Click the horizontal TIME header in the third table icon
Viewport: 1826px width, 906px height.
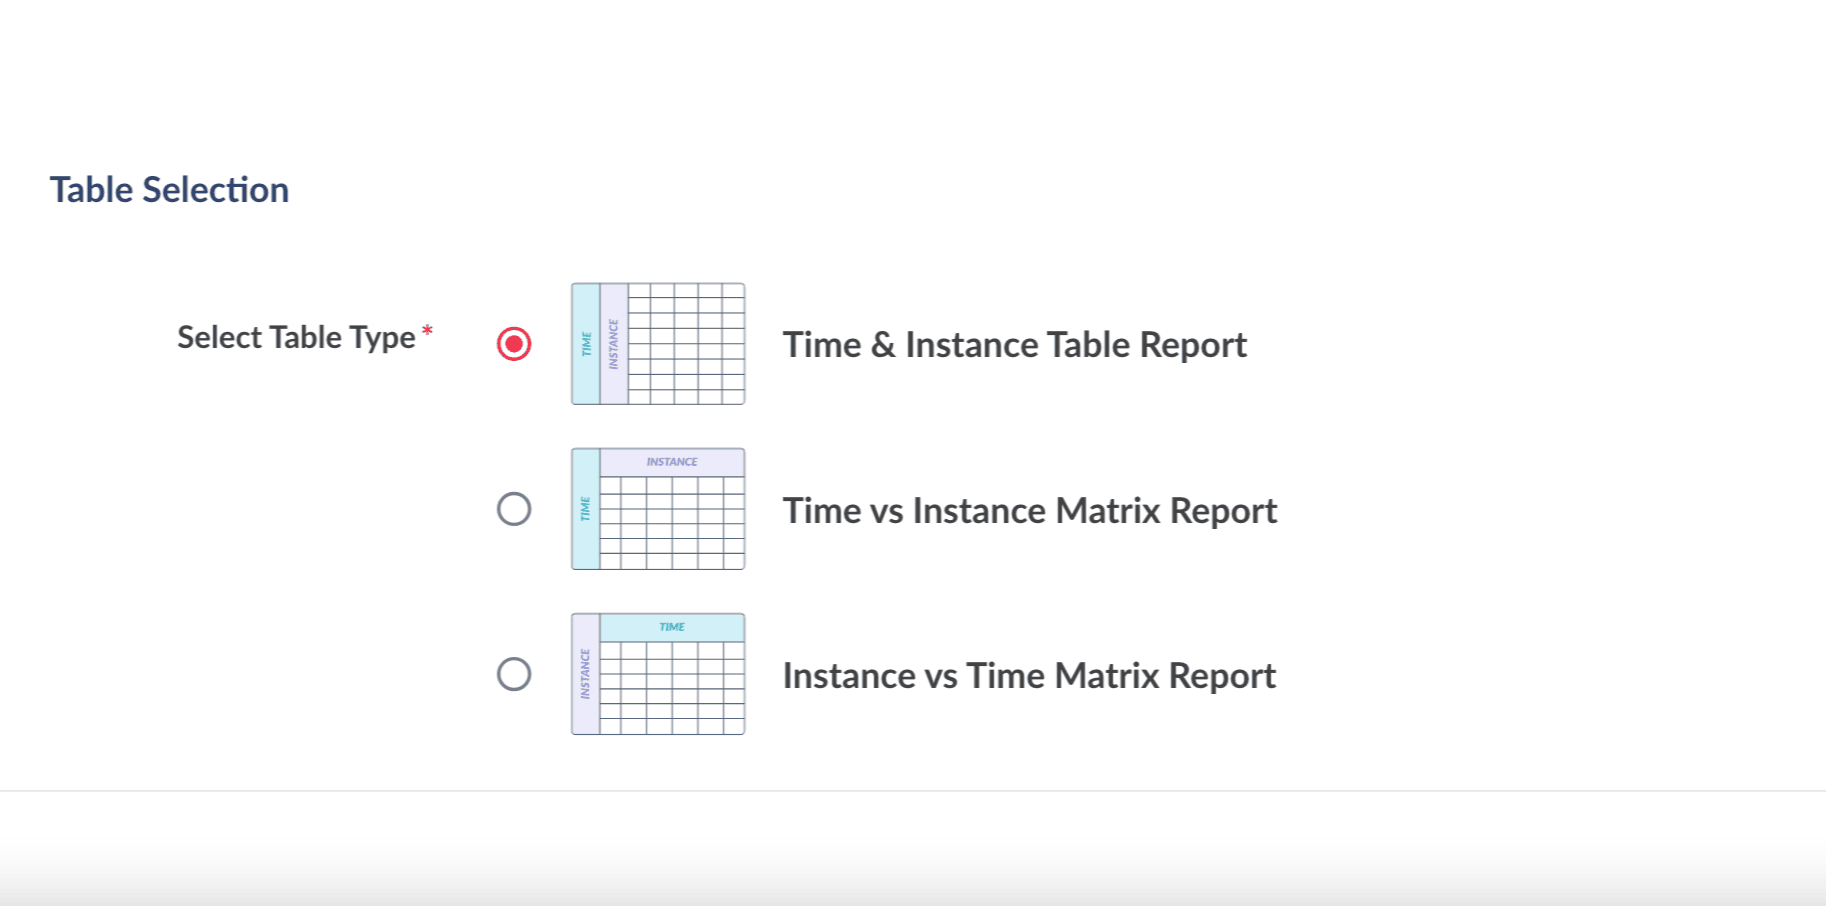tap(672, 627)
